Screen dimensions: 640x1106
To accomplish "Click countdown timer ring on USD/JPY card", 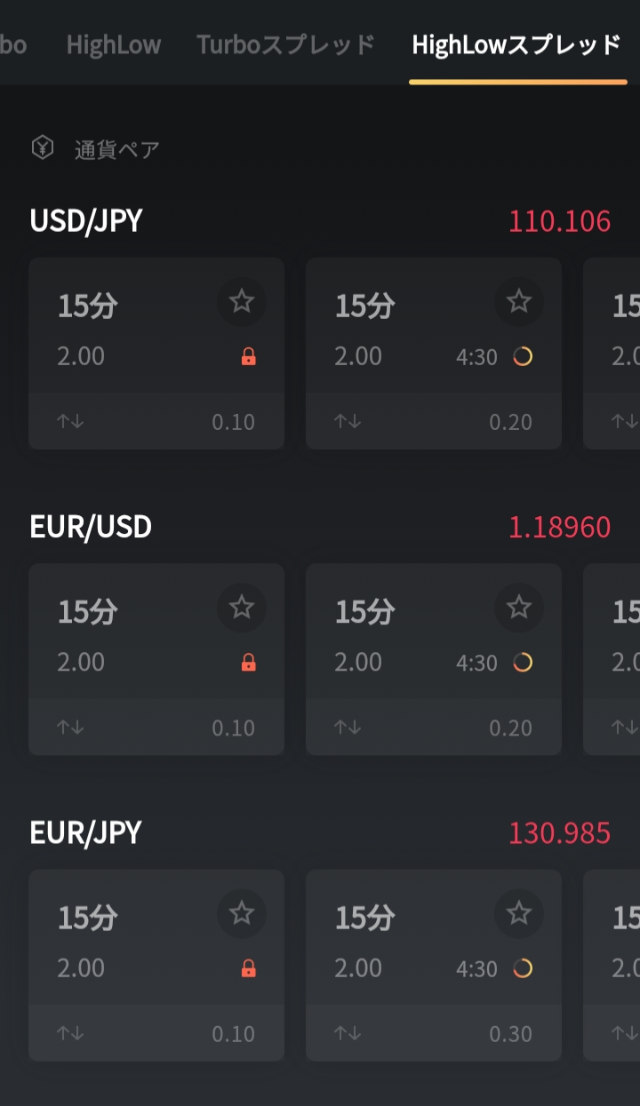I will pyautogui.click(x=523, y=357).
